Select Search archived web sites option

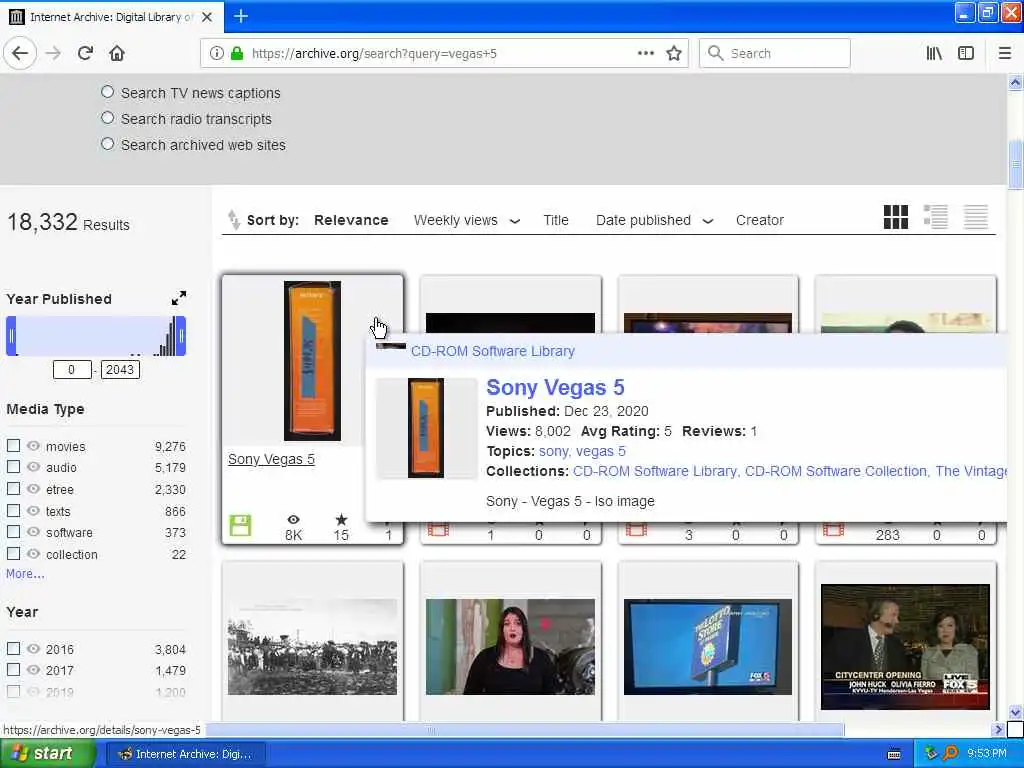tap(108, 144)
